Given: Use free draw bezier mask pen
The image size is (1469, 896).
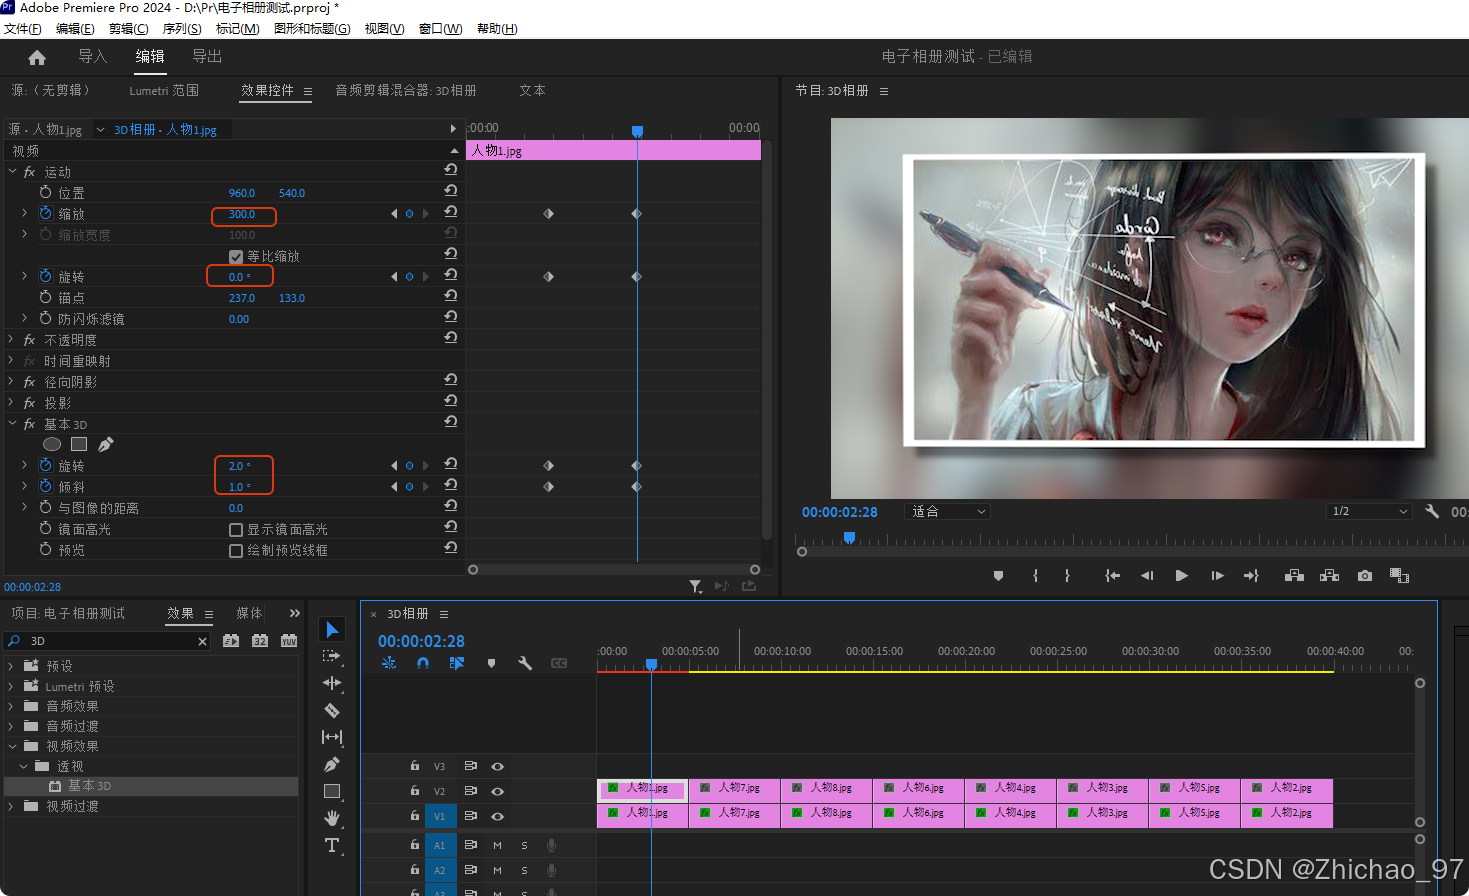Looking at the screenshot, I should click(x=106, y=444).
